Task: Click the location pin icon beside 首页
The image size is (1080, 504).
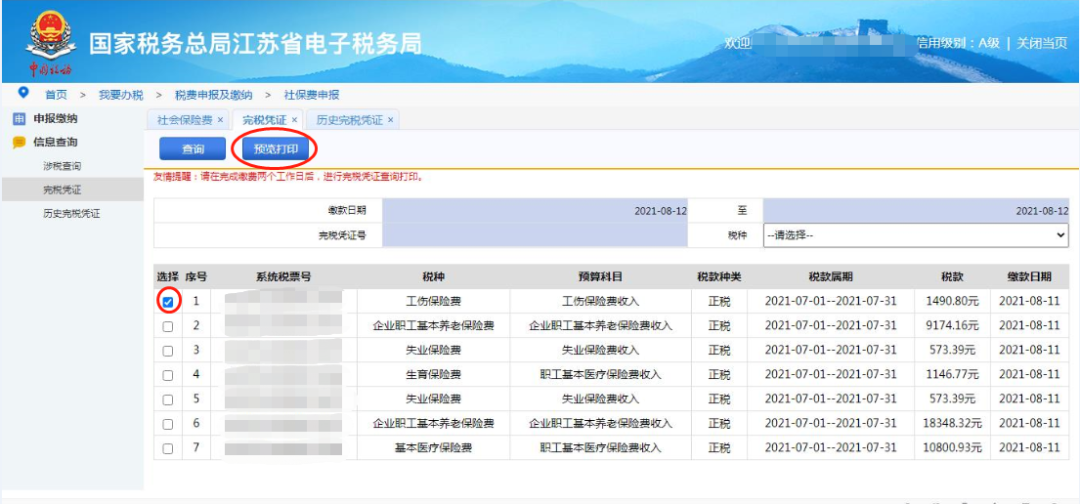Action: click(24, 93)
